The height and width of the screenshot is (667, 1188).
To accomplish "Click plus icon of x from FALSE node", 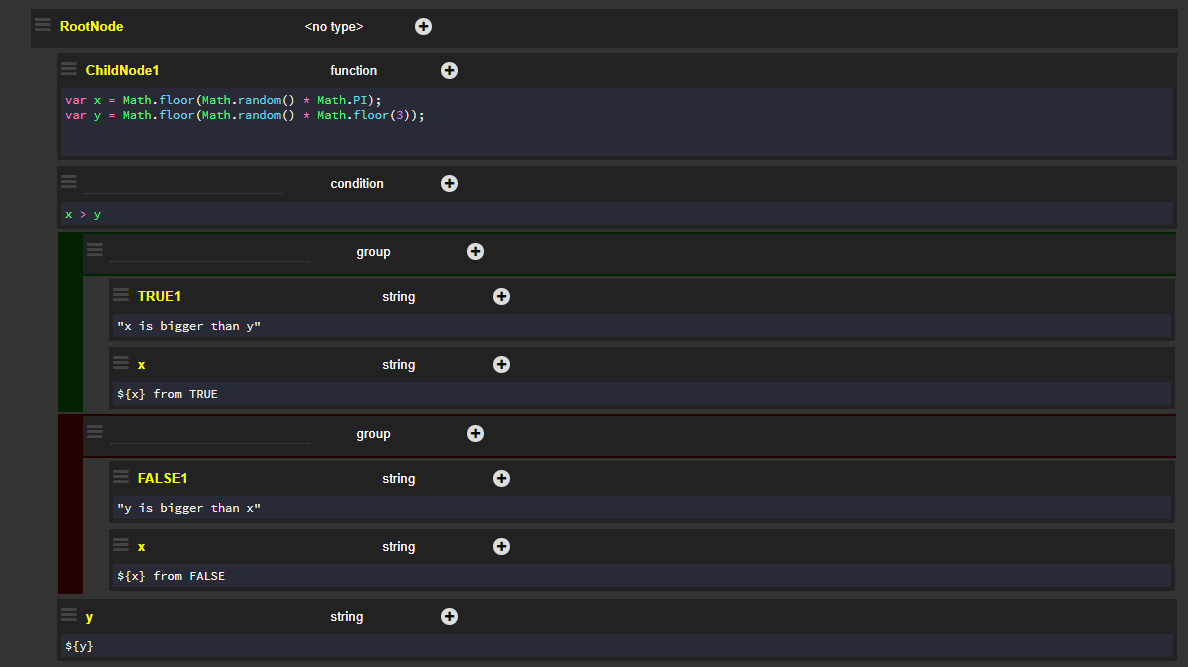I will (x=501, y=546).
